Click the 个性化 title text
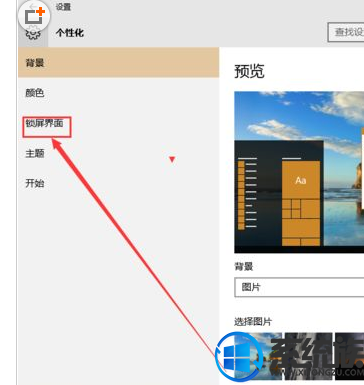Screen dimensions: 364x385 (x=70, y=33)
